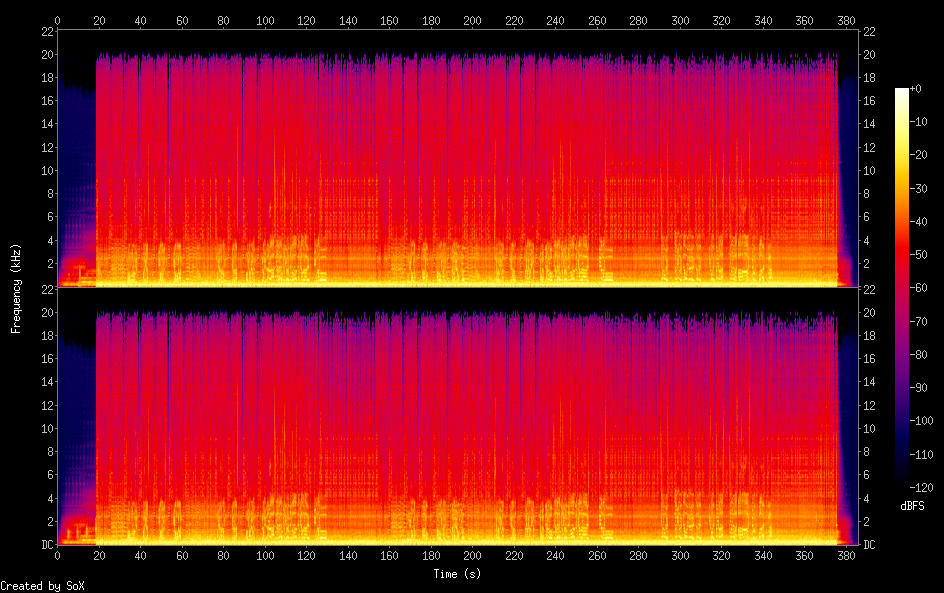
Task: Click the "Time (s)" axis label
Action: (459, 574)
